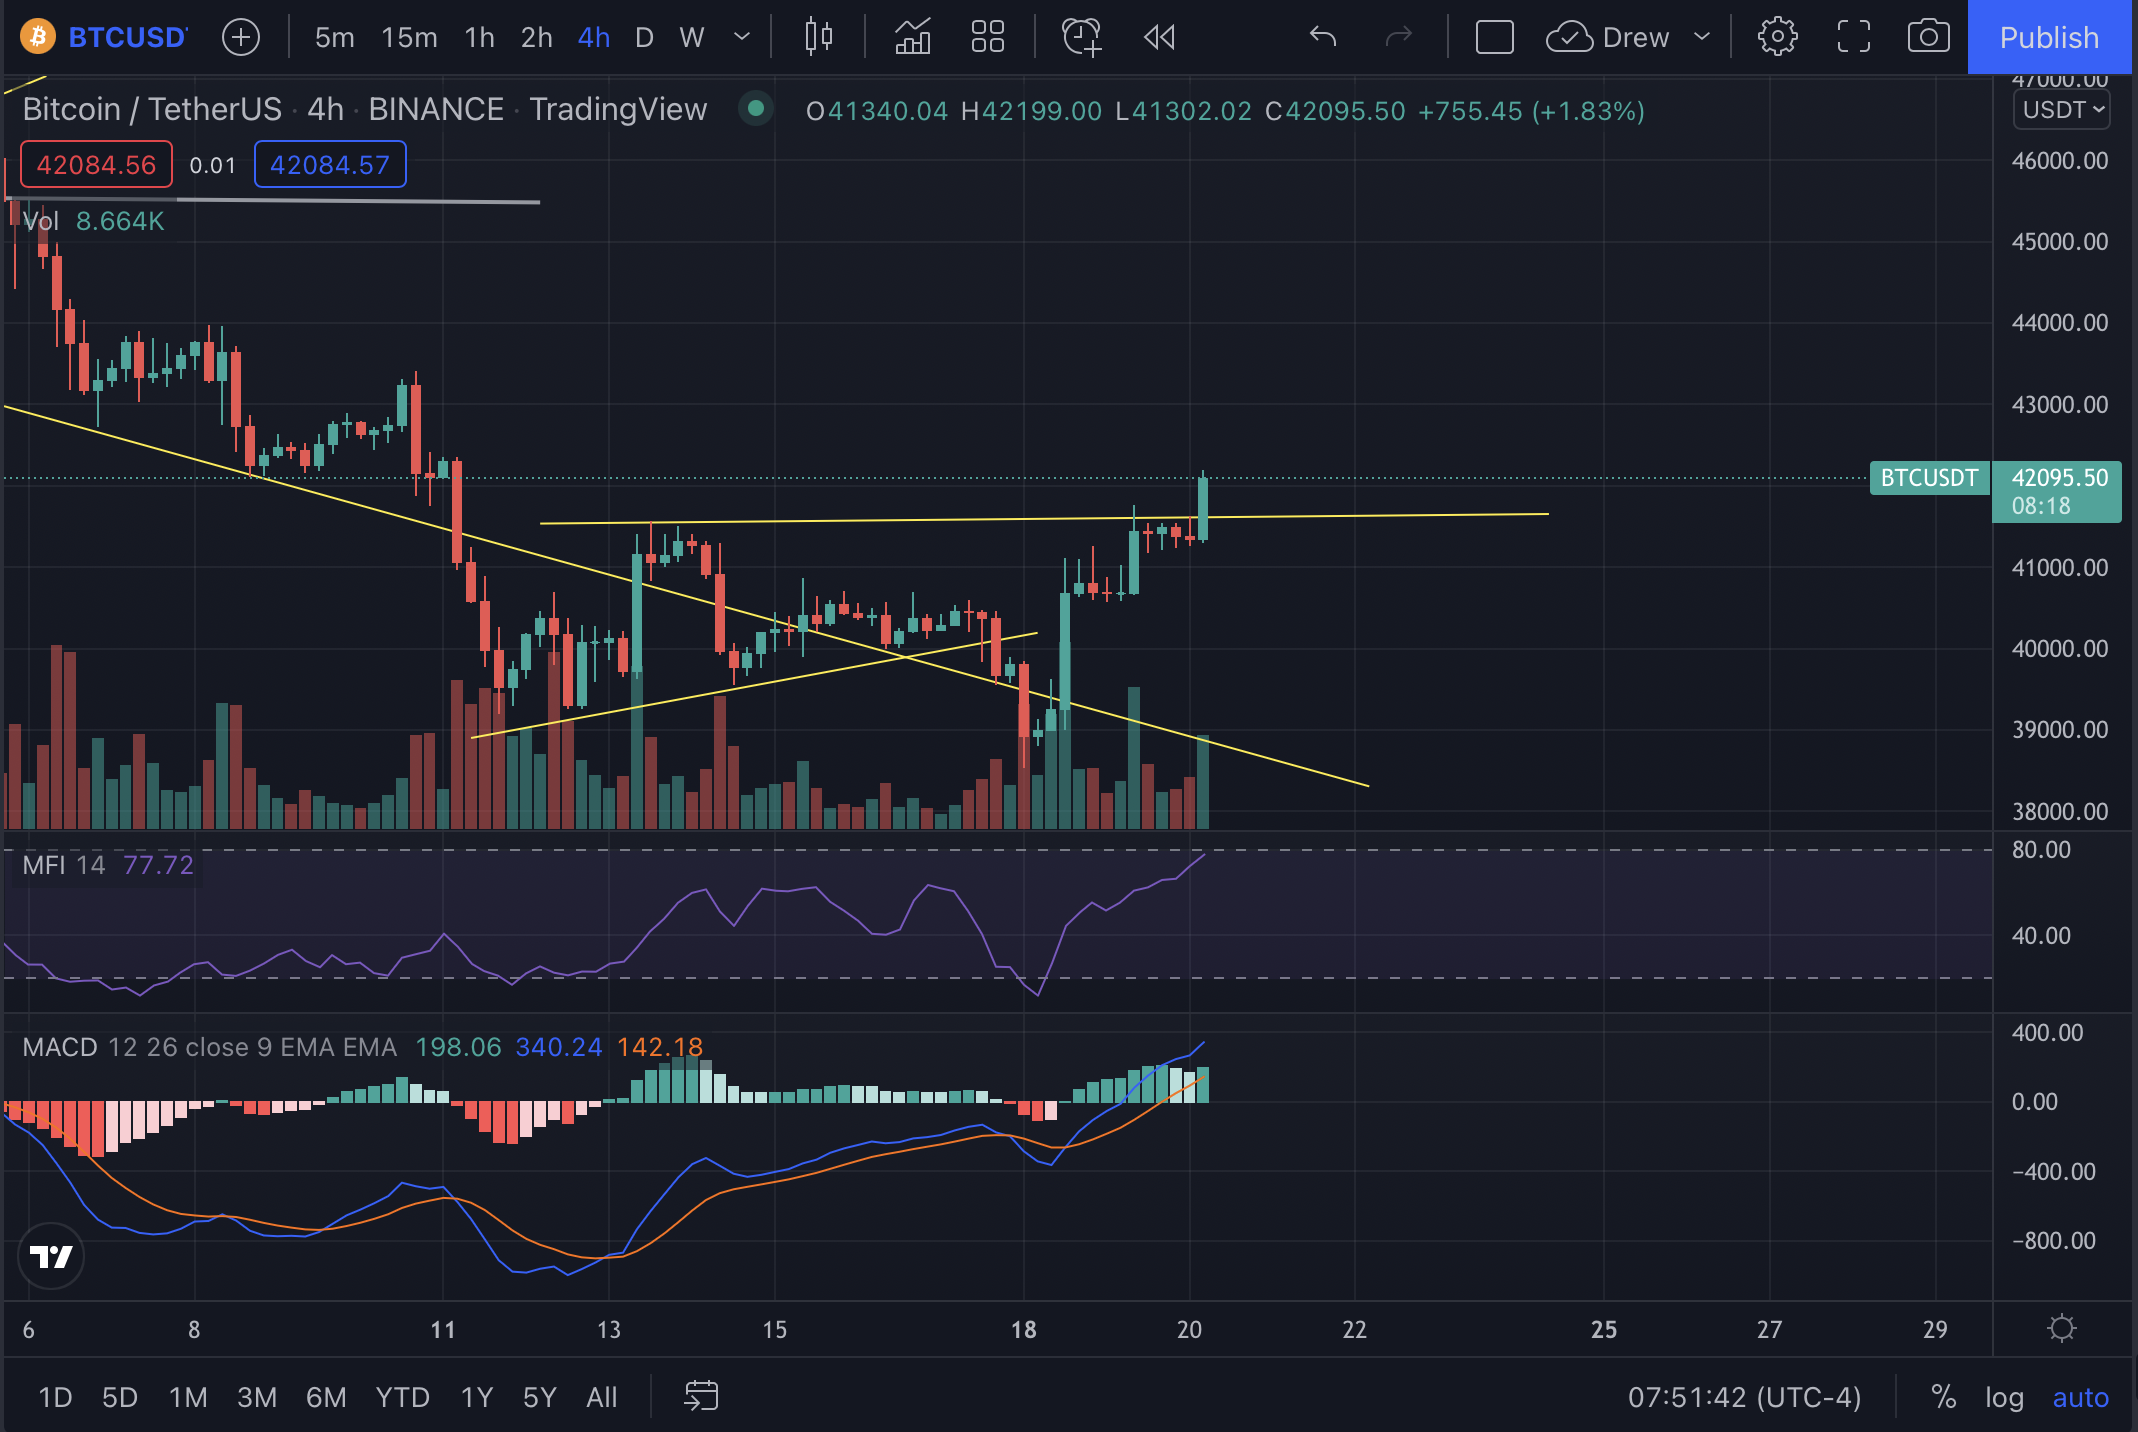
Task: Select the MFI 14 indicator legend
Action: (x=108, y=865)
